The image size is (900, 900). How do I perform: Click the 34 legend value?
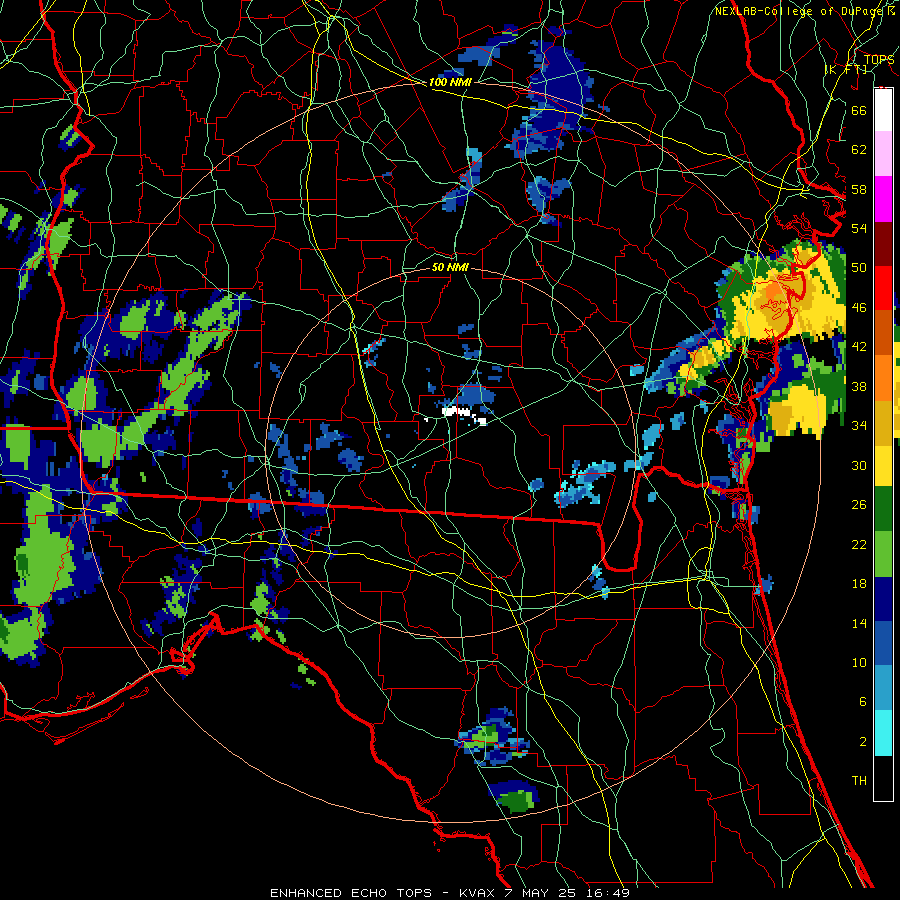859,426
